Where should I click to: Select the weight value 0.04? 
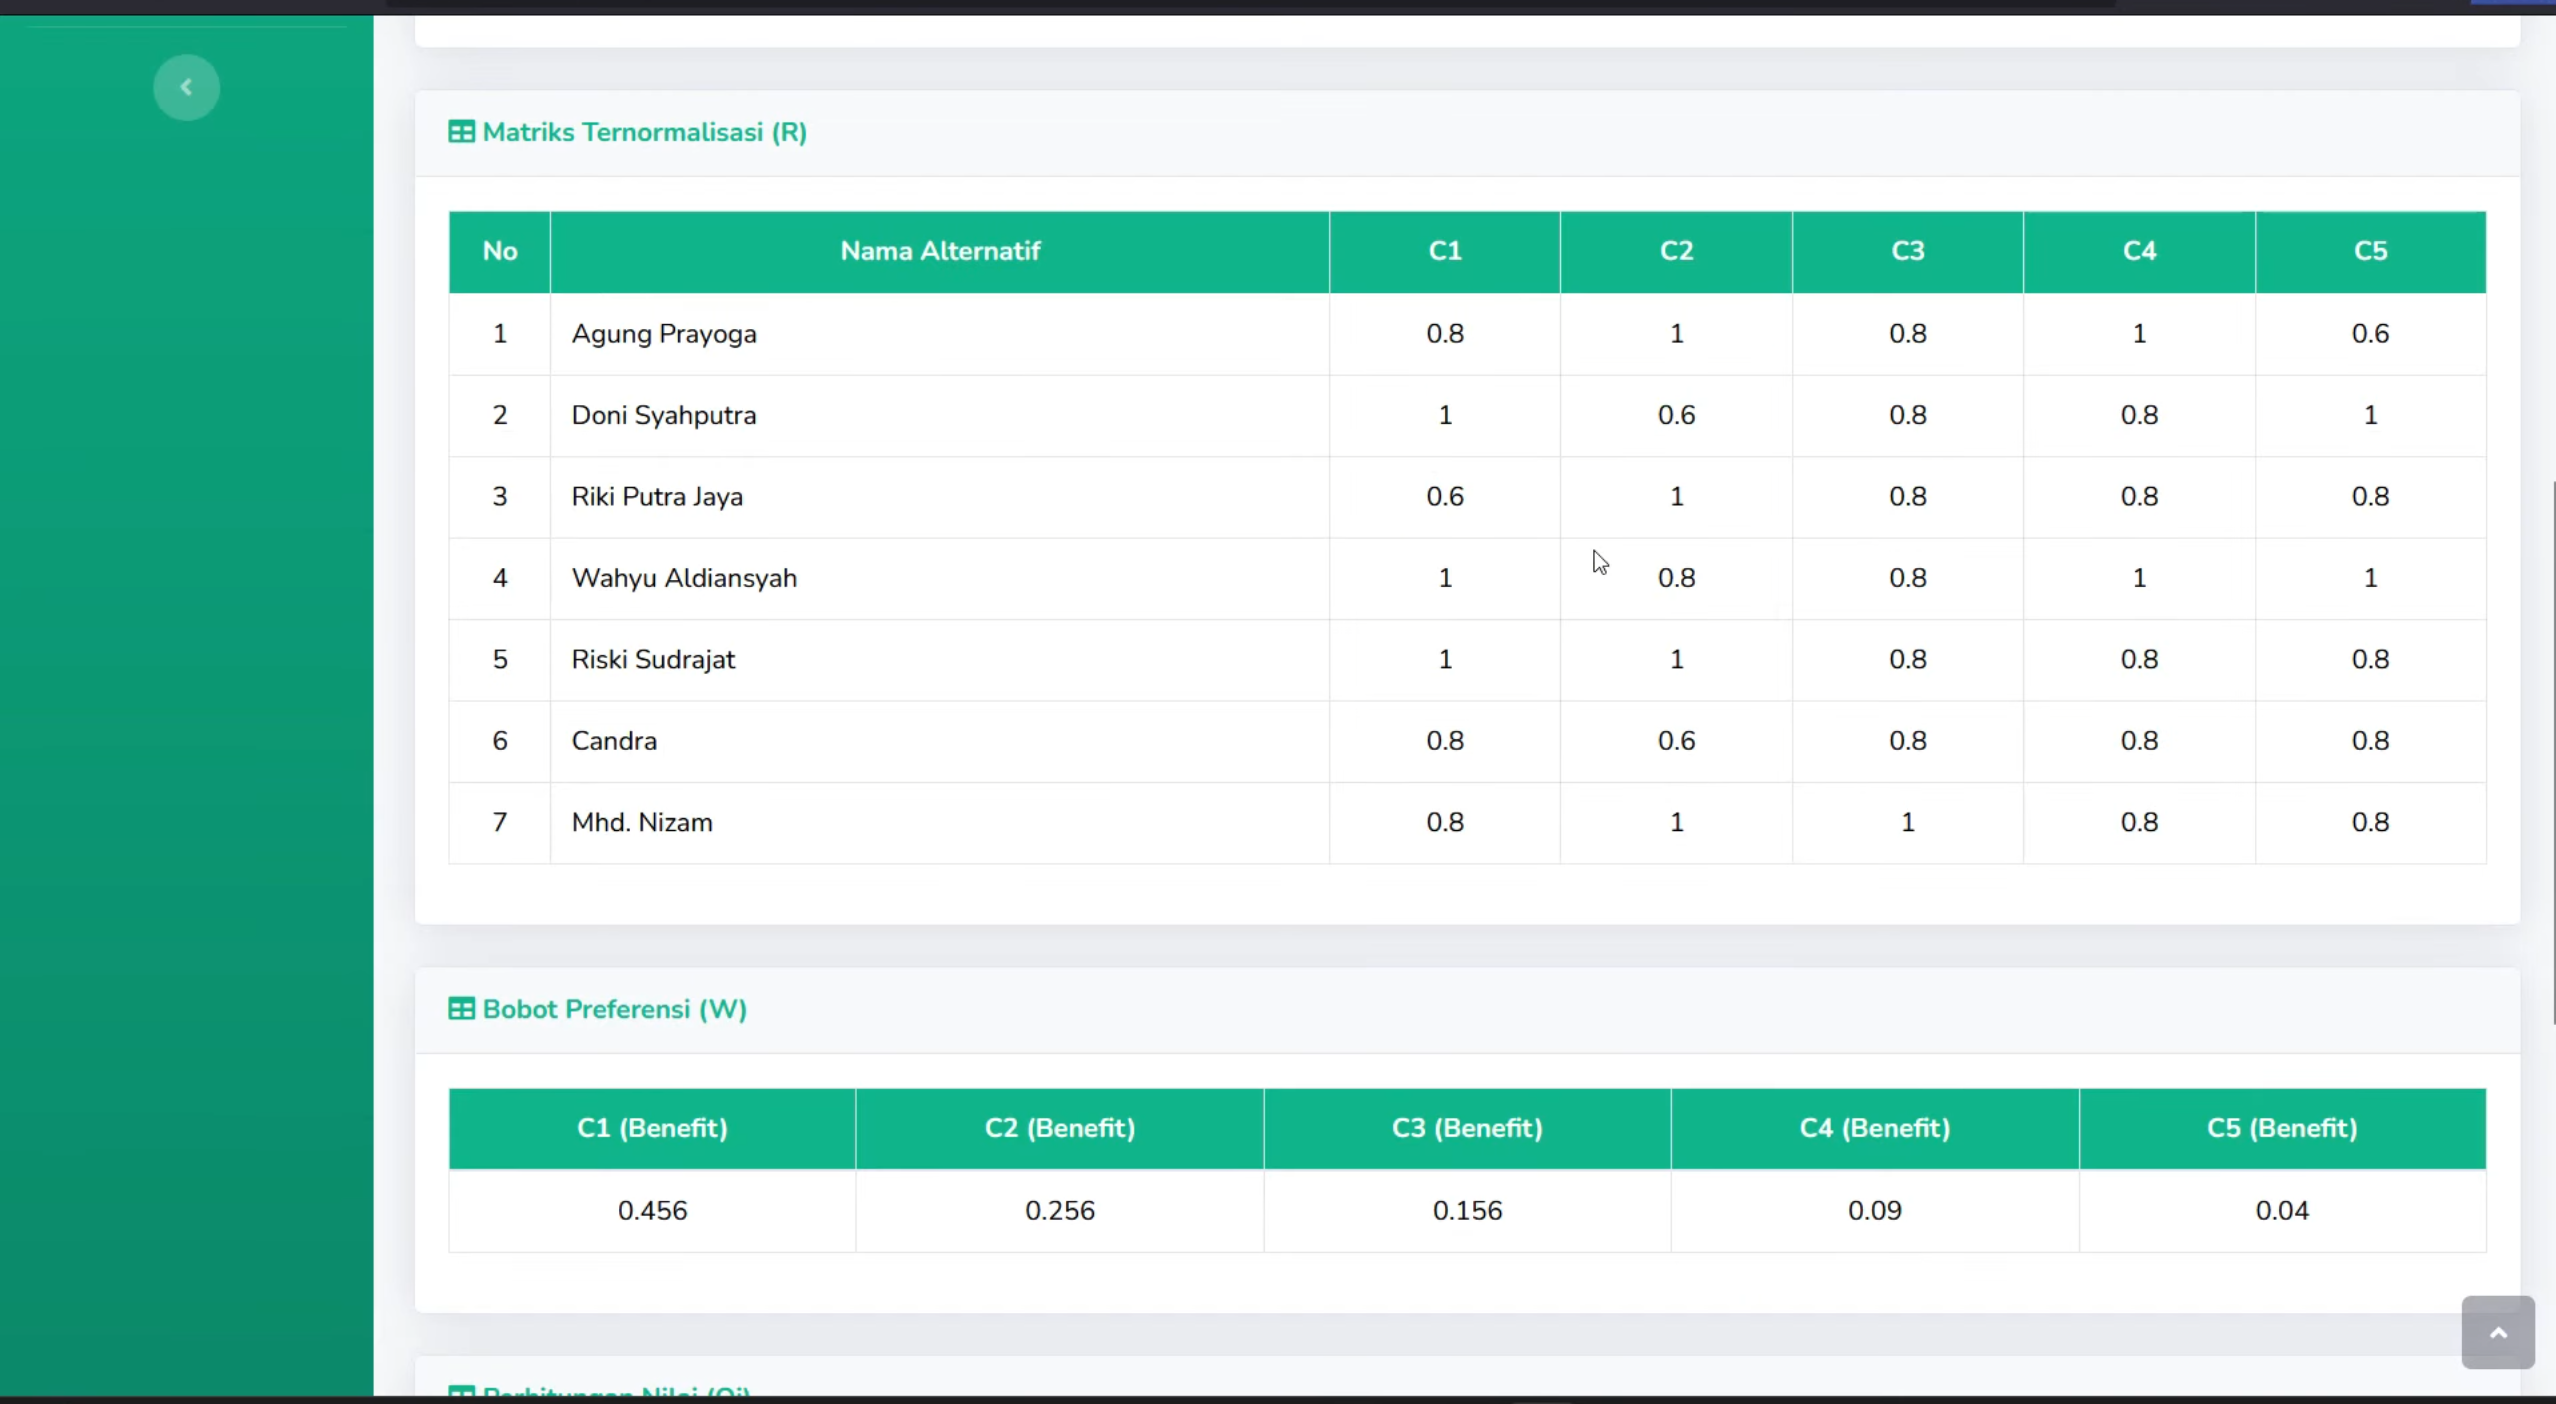2282,1210
